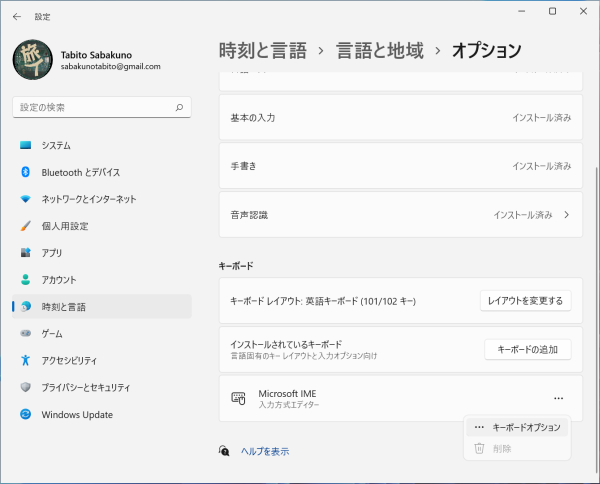
Task: Open ヘルプを表示 link
Action: [x=265, y=451]
